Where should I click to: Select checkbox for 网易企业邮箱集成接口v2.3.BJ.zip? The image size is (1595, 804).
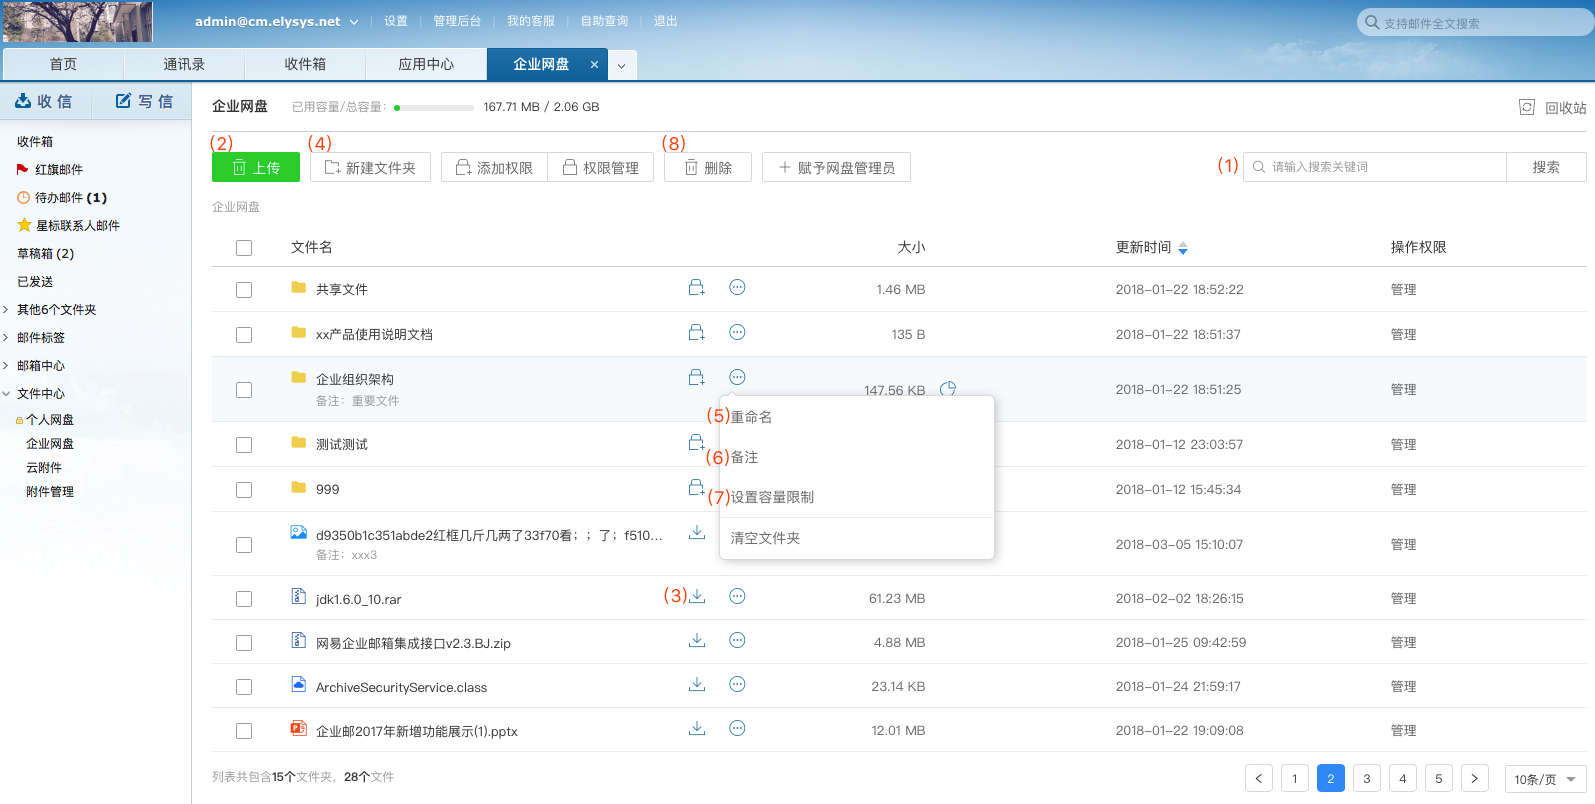coord(244,643)
